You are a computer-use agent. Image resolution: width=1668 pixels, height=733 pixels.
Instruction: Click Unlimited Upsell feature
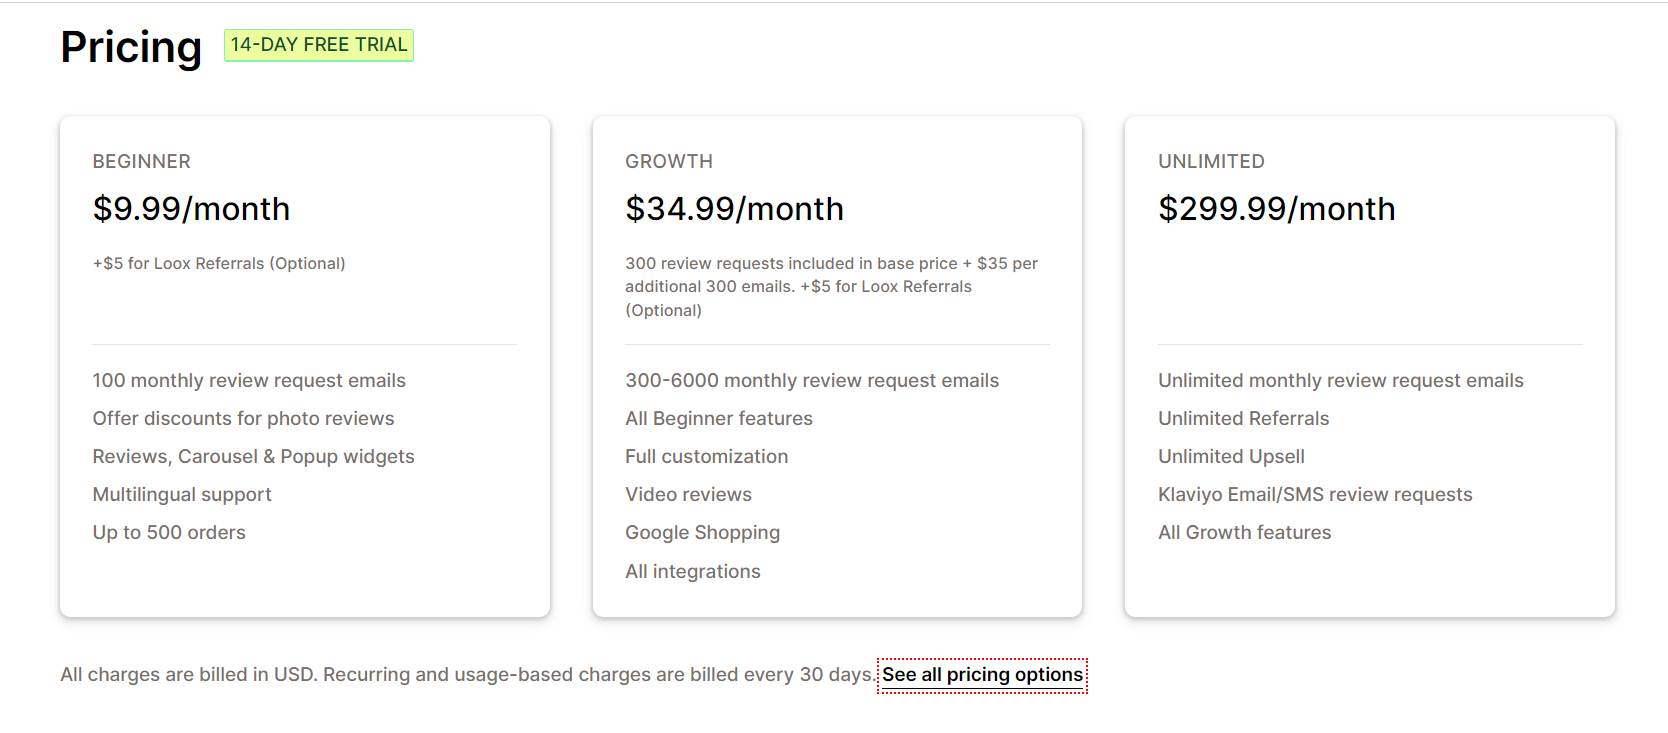tap(1231, 457)
